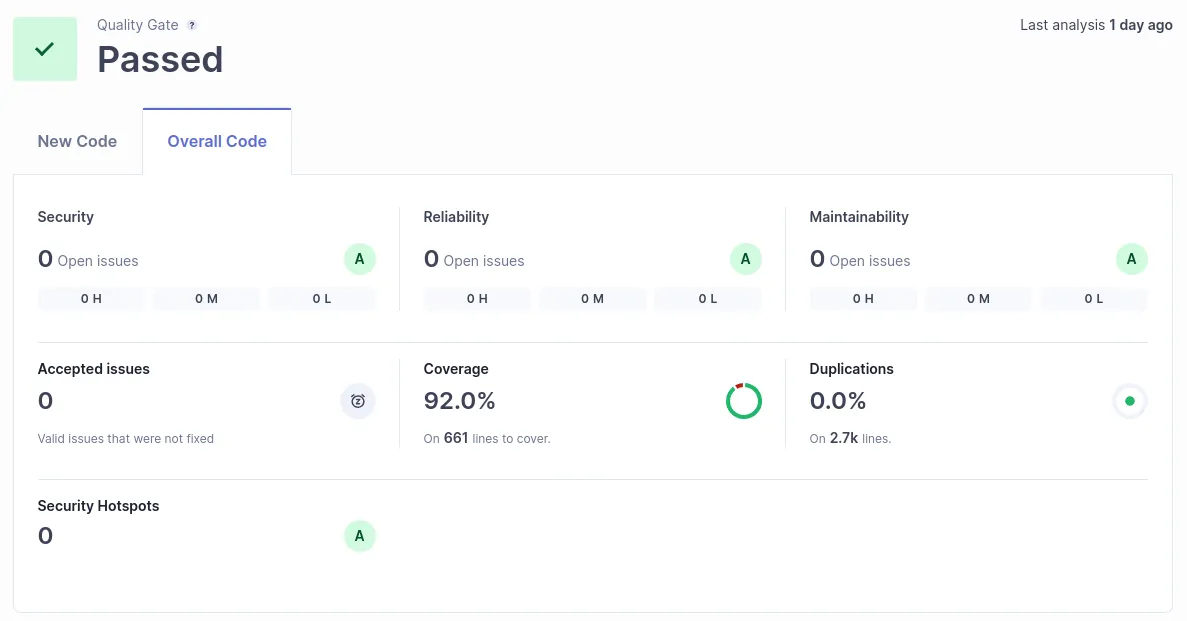Click the 'Quality Gate' label

pyautogui.click(x=138, y=25)
